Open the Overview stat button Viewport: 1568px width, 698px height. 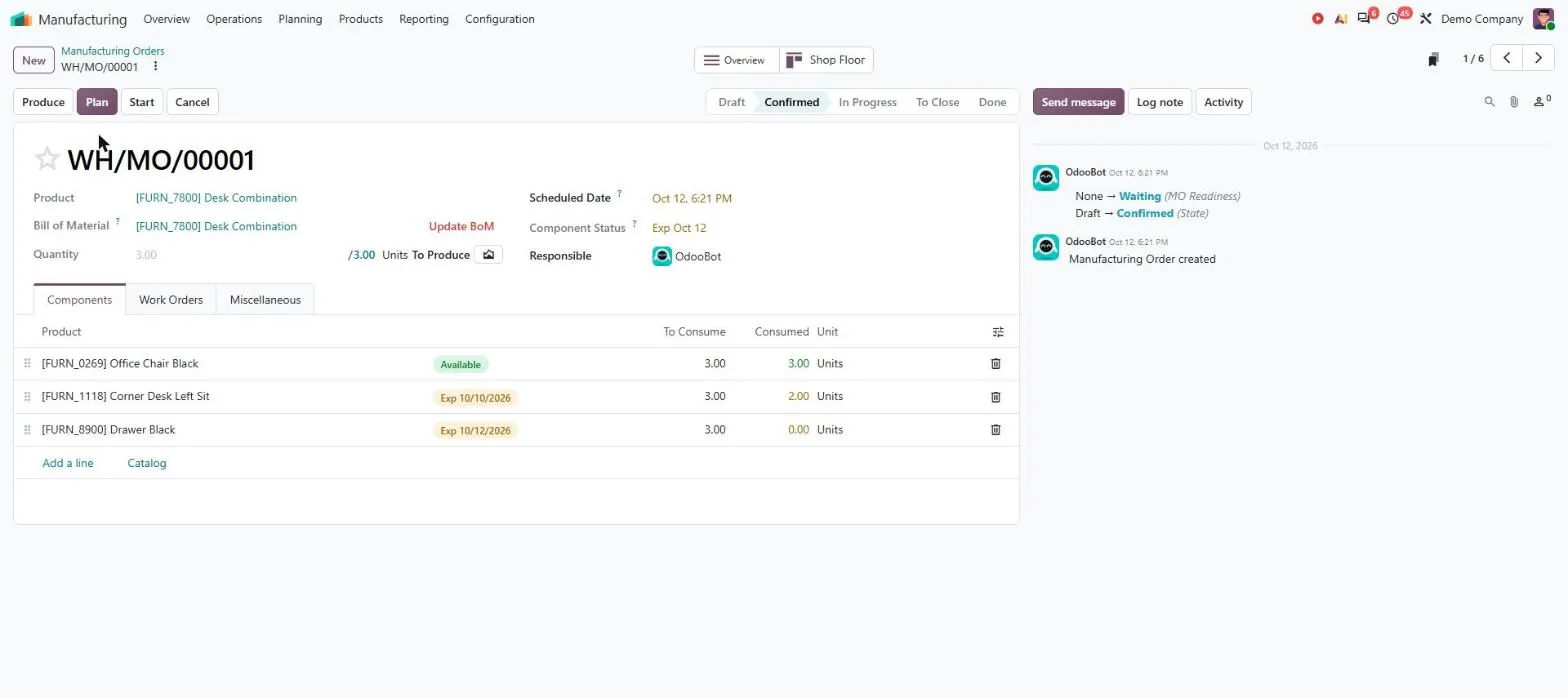[736, 60]
